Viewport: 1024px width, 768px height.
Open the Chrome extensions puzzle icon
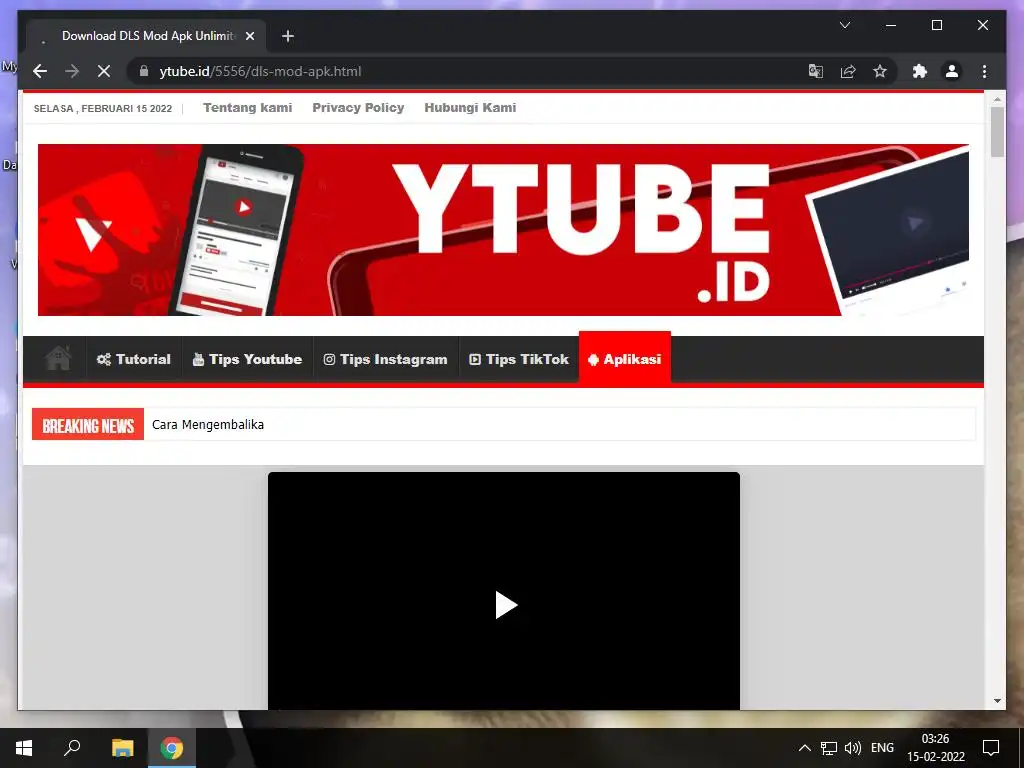coord(920,71)
